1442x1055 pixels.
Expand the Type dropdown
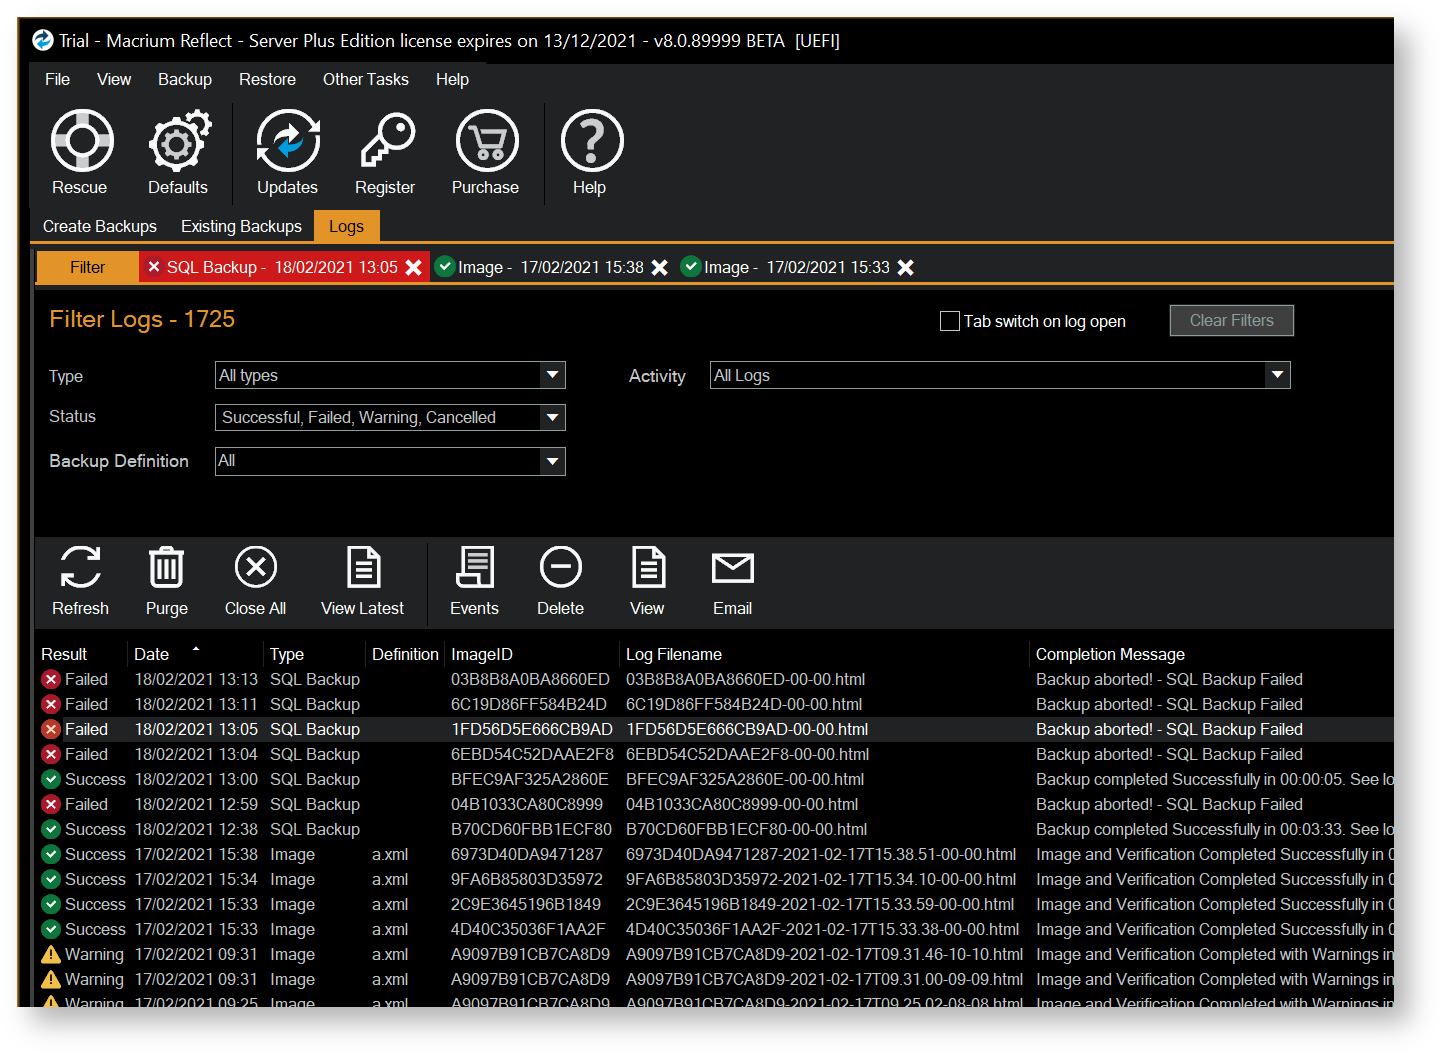(553, 375)
